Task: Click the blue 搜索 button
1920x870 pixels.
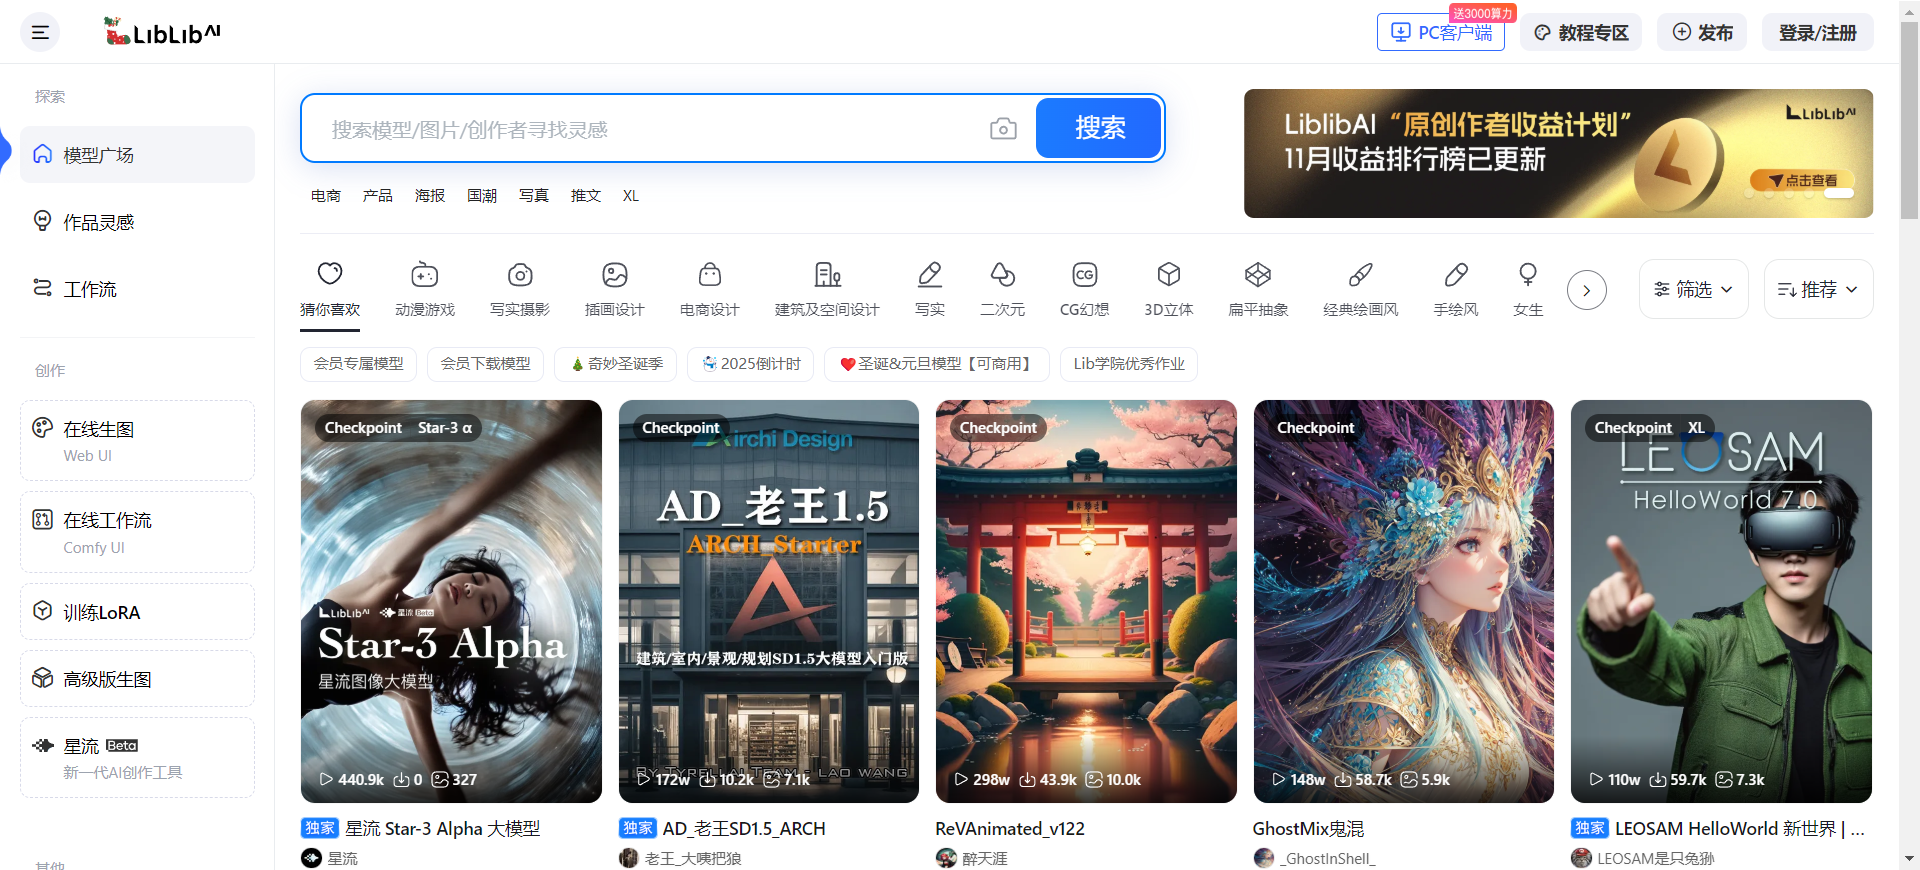Action: [x=1099, y=128]
